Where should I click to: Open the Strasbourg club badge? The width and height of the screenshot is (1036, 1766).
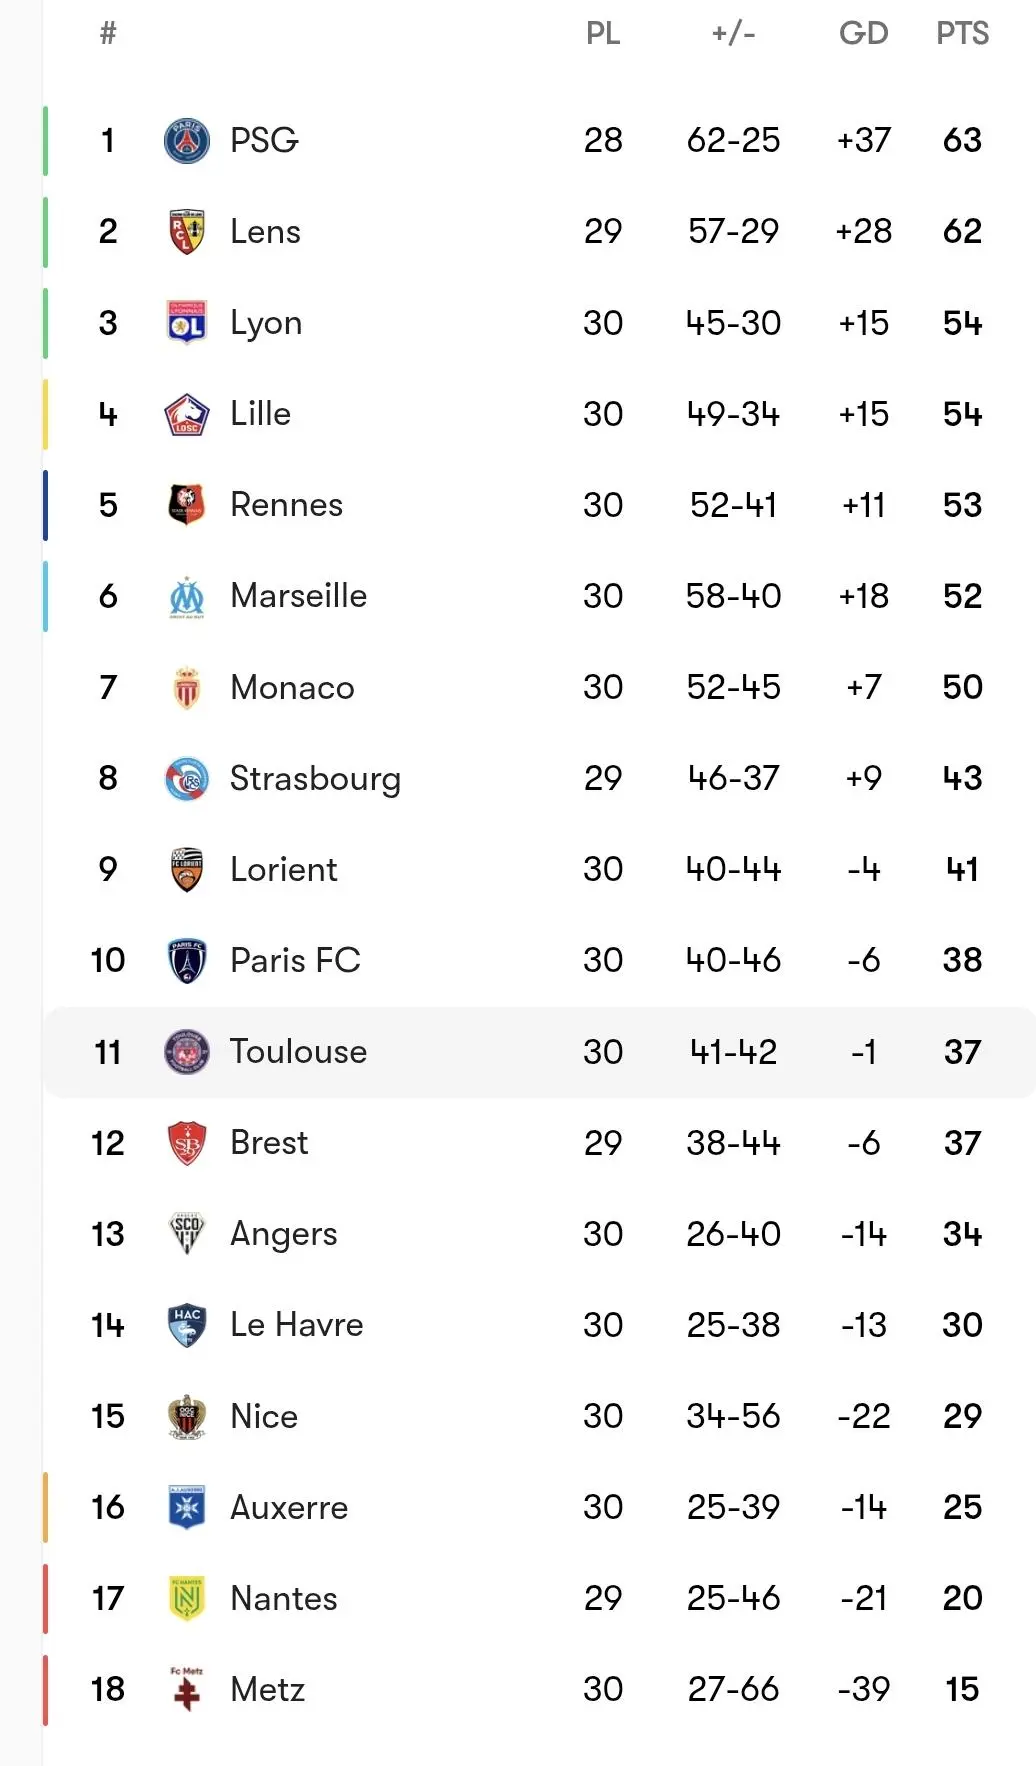pyautogui.click(x=187, y=779)
